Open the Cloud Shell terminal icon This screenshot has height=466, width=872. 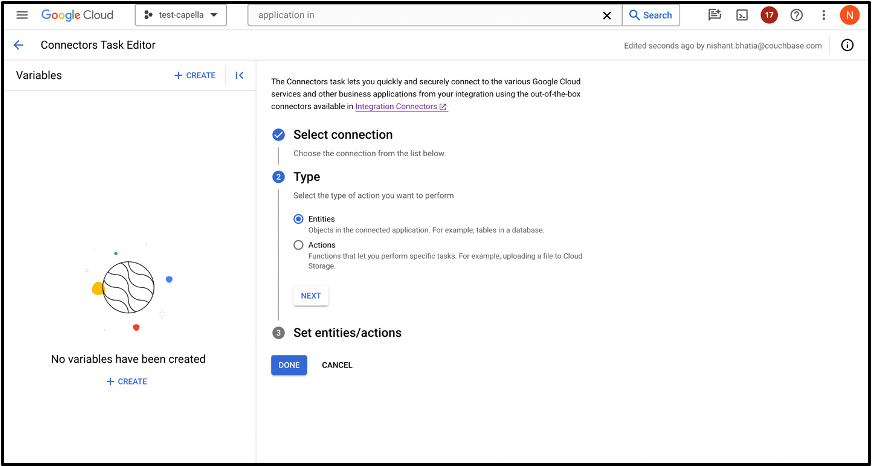point(742,15)
